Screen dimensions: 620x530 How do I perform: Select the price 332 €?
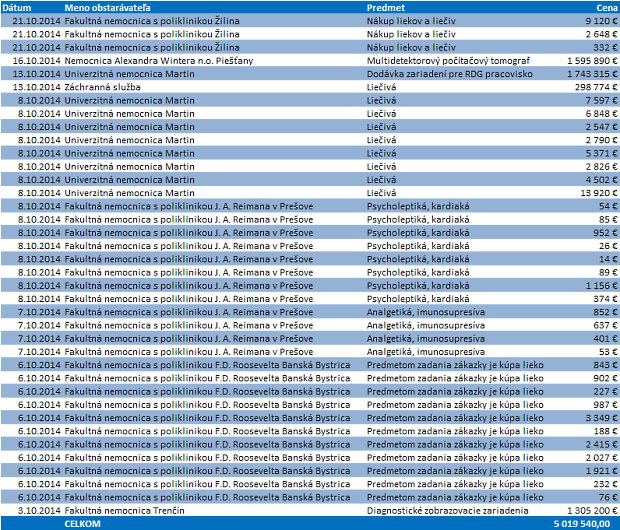click(x=605, y=47)
